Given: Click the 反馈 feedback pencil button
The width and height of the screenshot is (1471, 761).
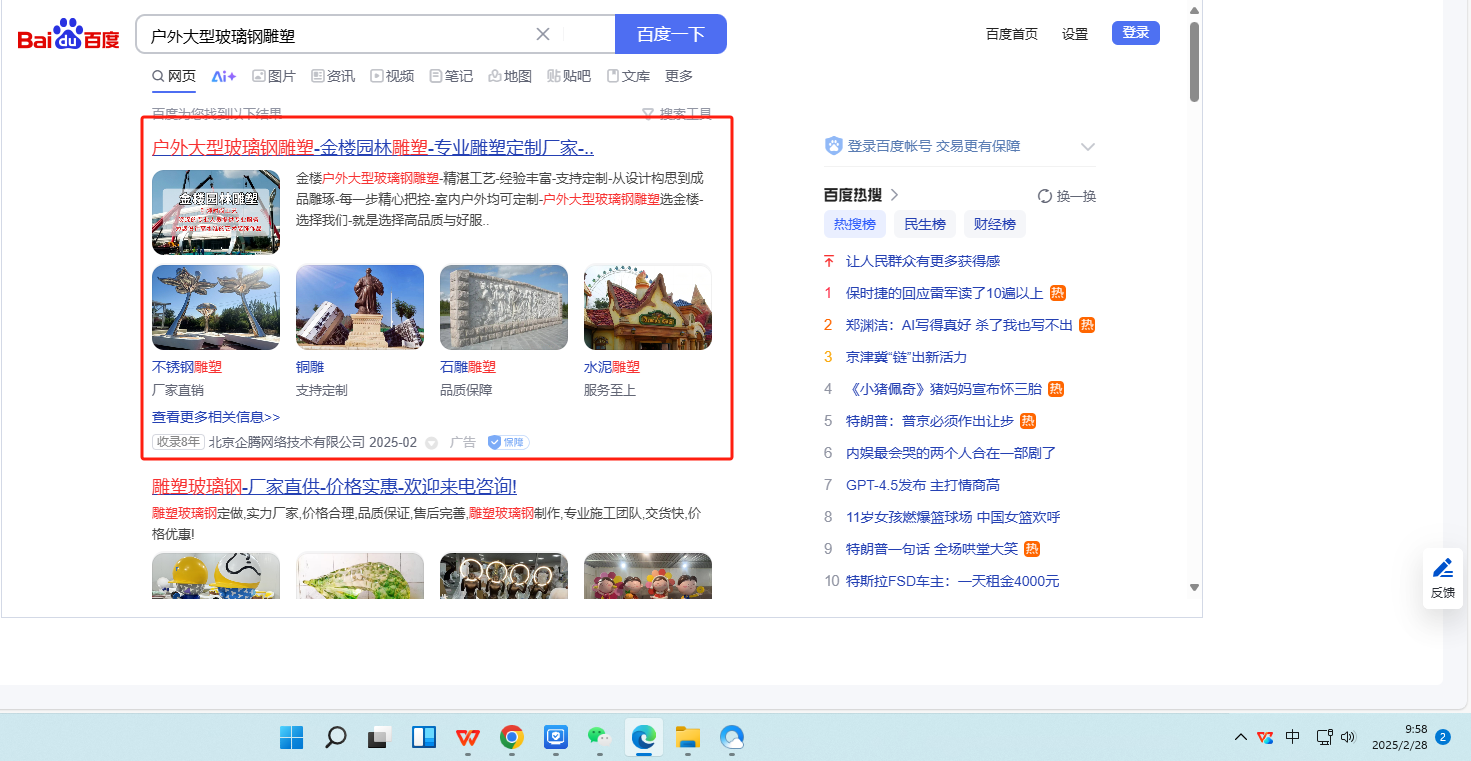Looking at the screenshot, I should pos(1443,579).
